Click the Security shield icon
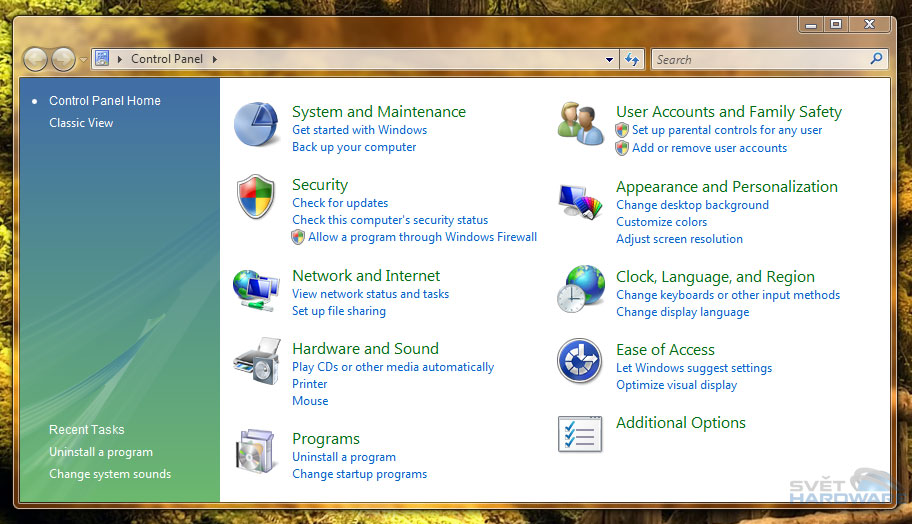912x524 pixels. point(256,197)
